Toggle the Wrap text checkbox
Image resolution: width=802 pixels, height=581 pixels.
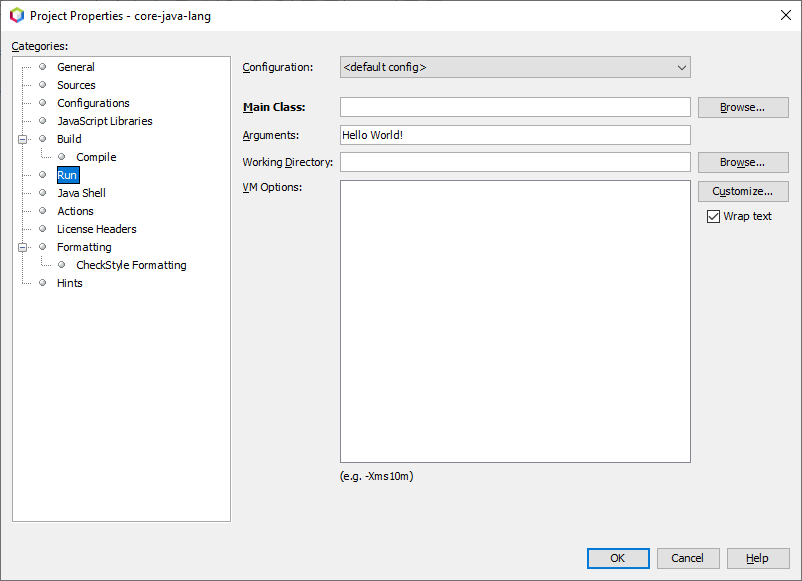point(713,216)
